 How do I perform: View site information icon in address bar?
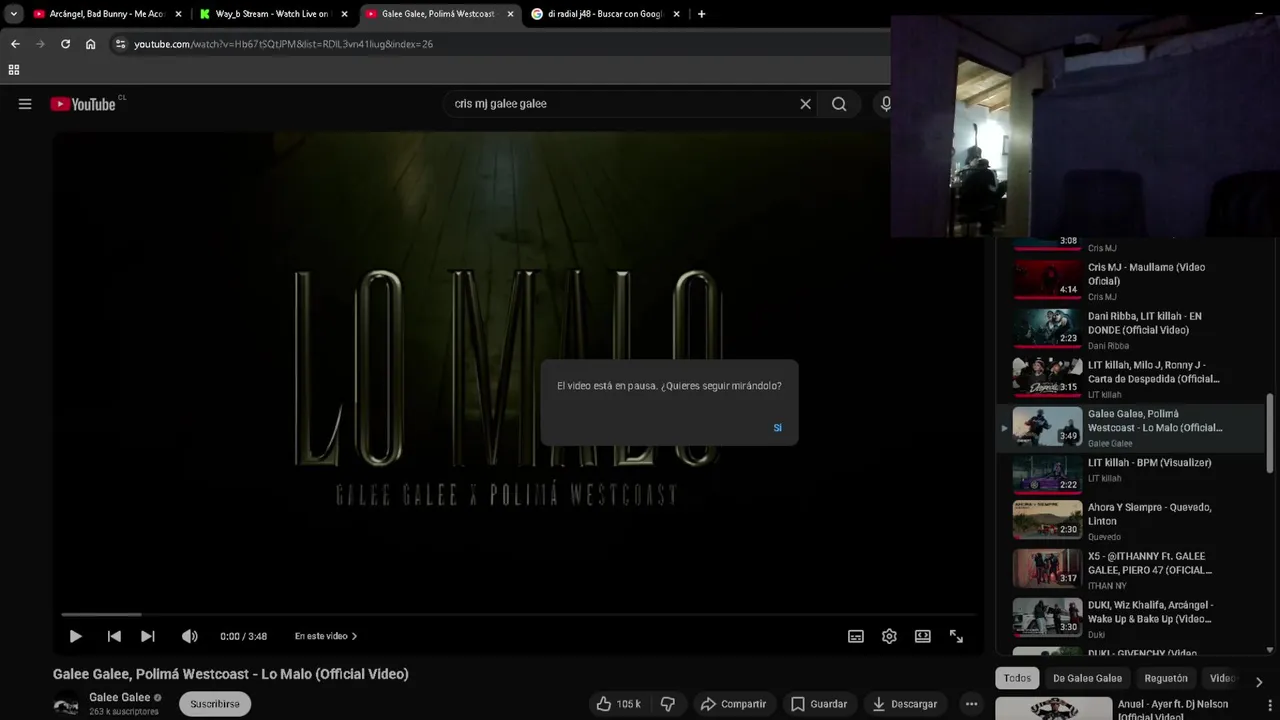pos(121,44)
